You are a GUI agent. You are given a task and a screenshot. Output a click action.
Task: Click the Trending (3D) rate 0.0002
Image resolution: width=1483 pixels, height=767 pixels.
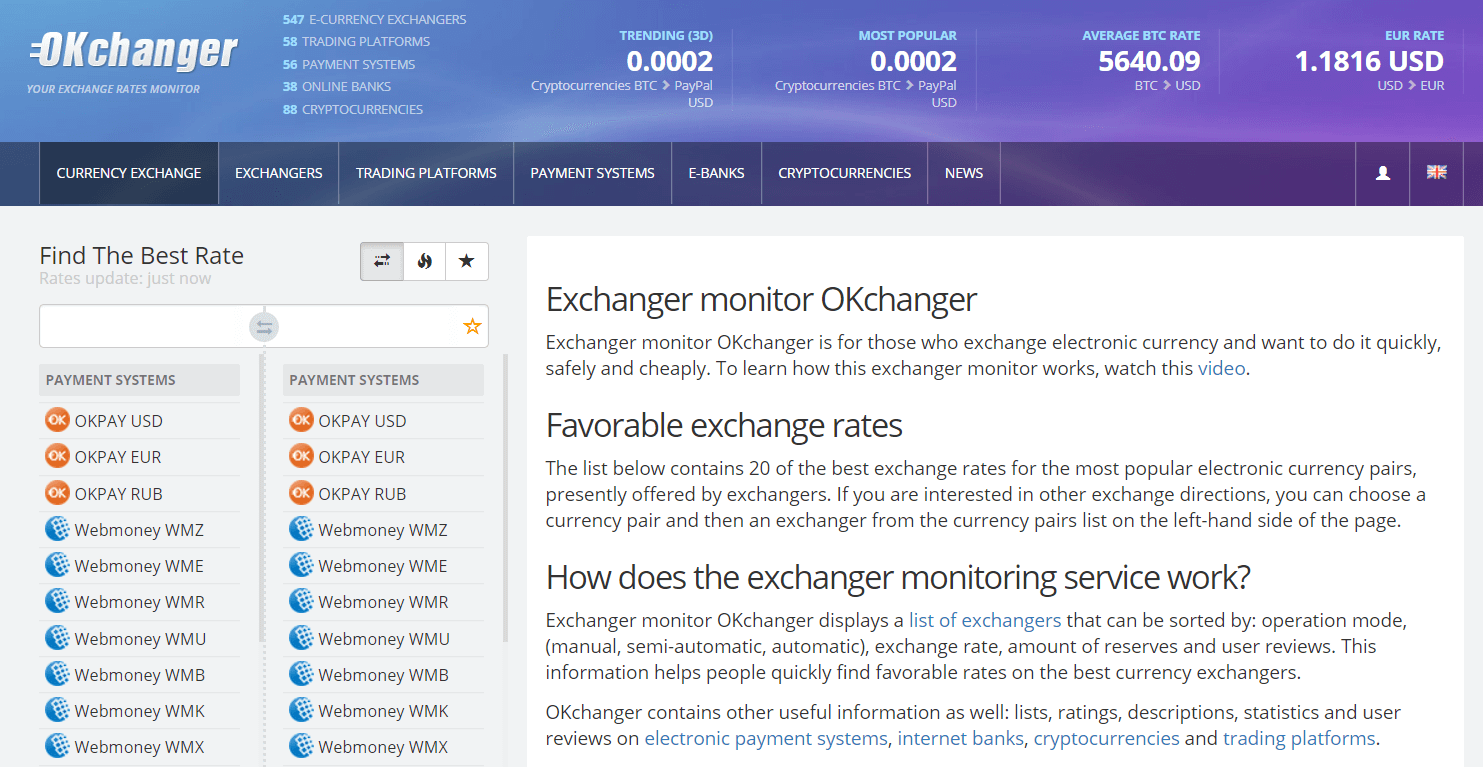(669, 61)
